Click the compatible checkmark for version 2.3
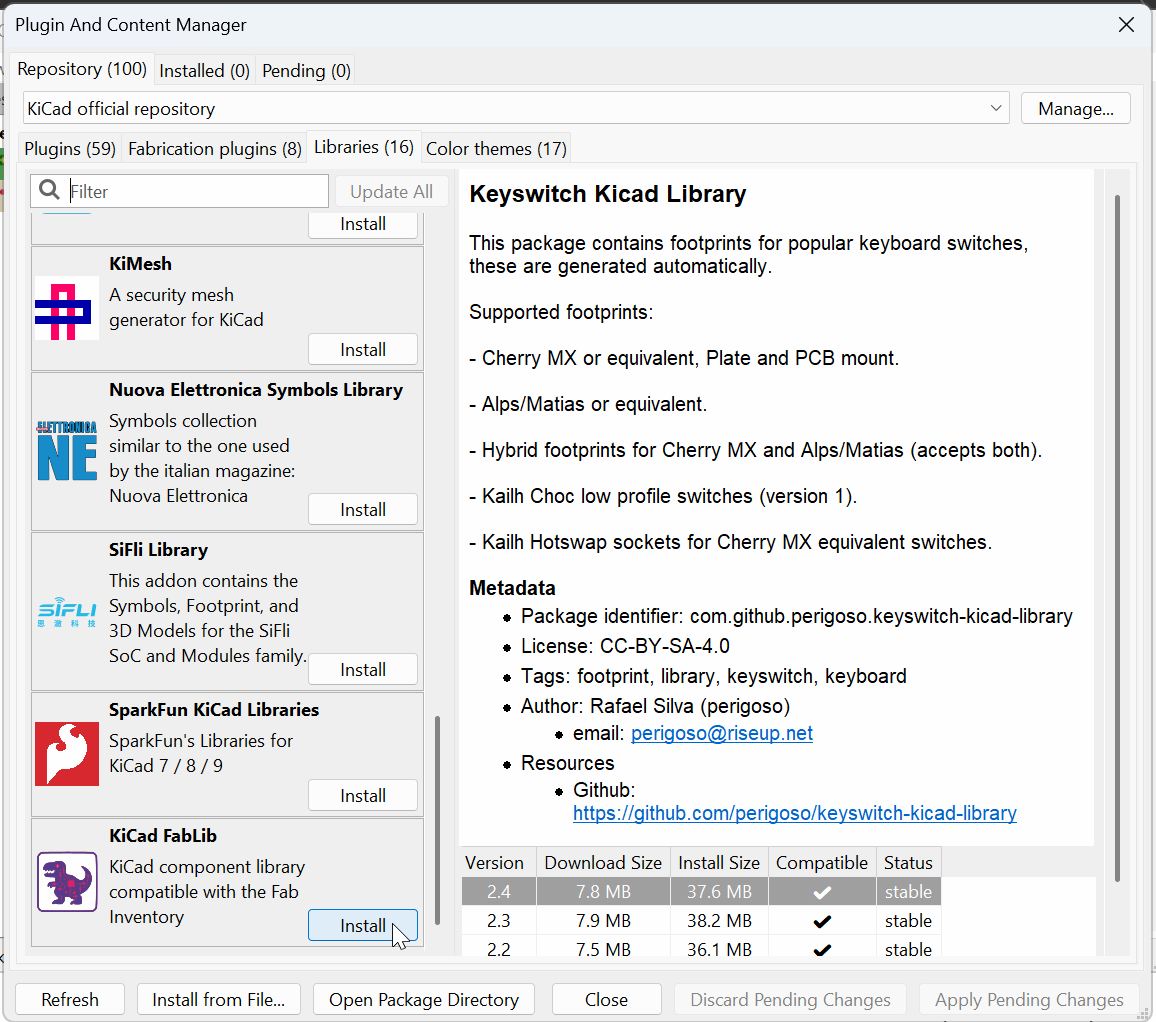 [822, 921]
